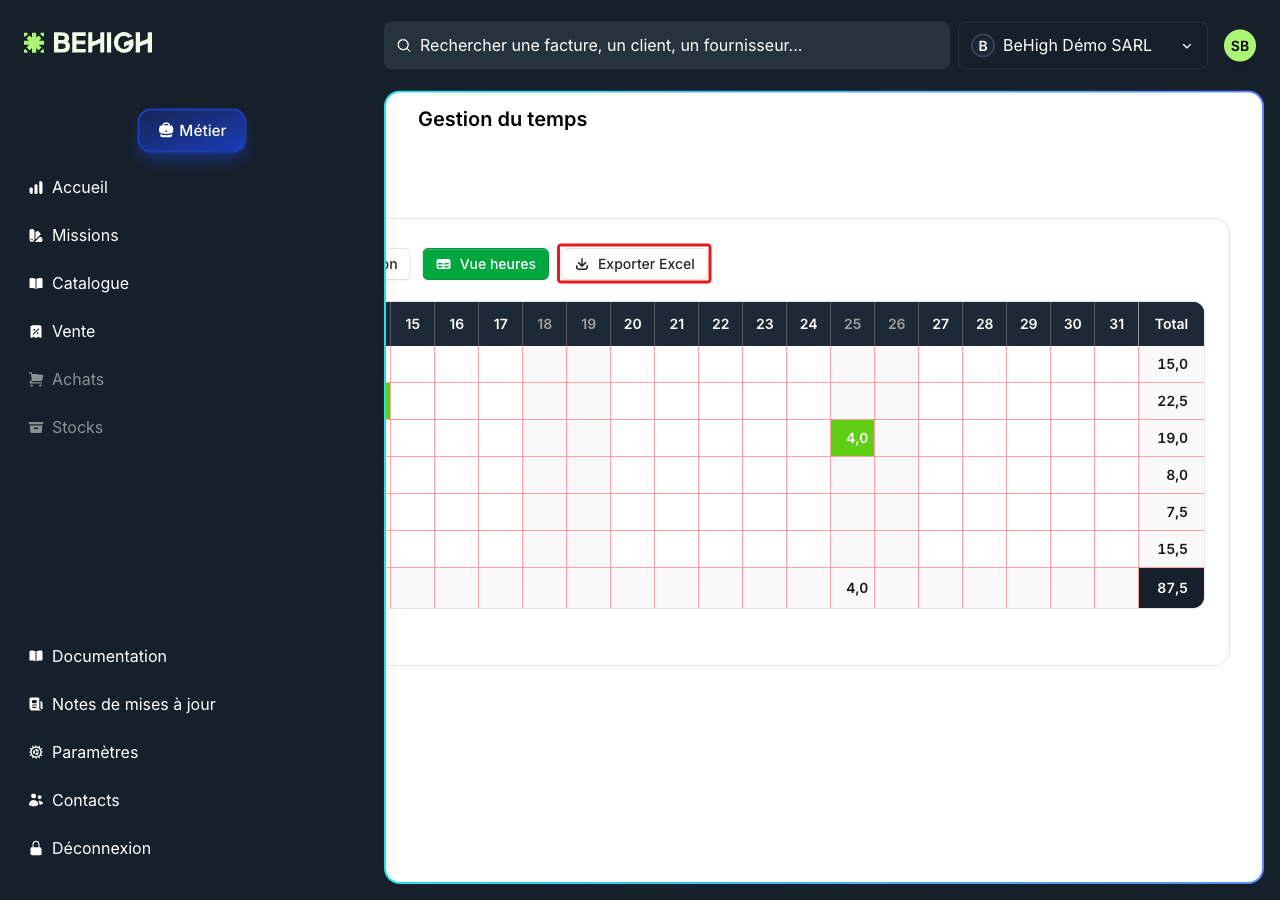Click the BeHigh logo
1280x900 pixels.
point(88,43)
